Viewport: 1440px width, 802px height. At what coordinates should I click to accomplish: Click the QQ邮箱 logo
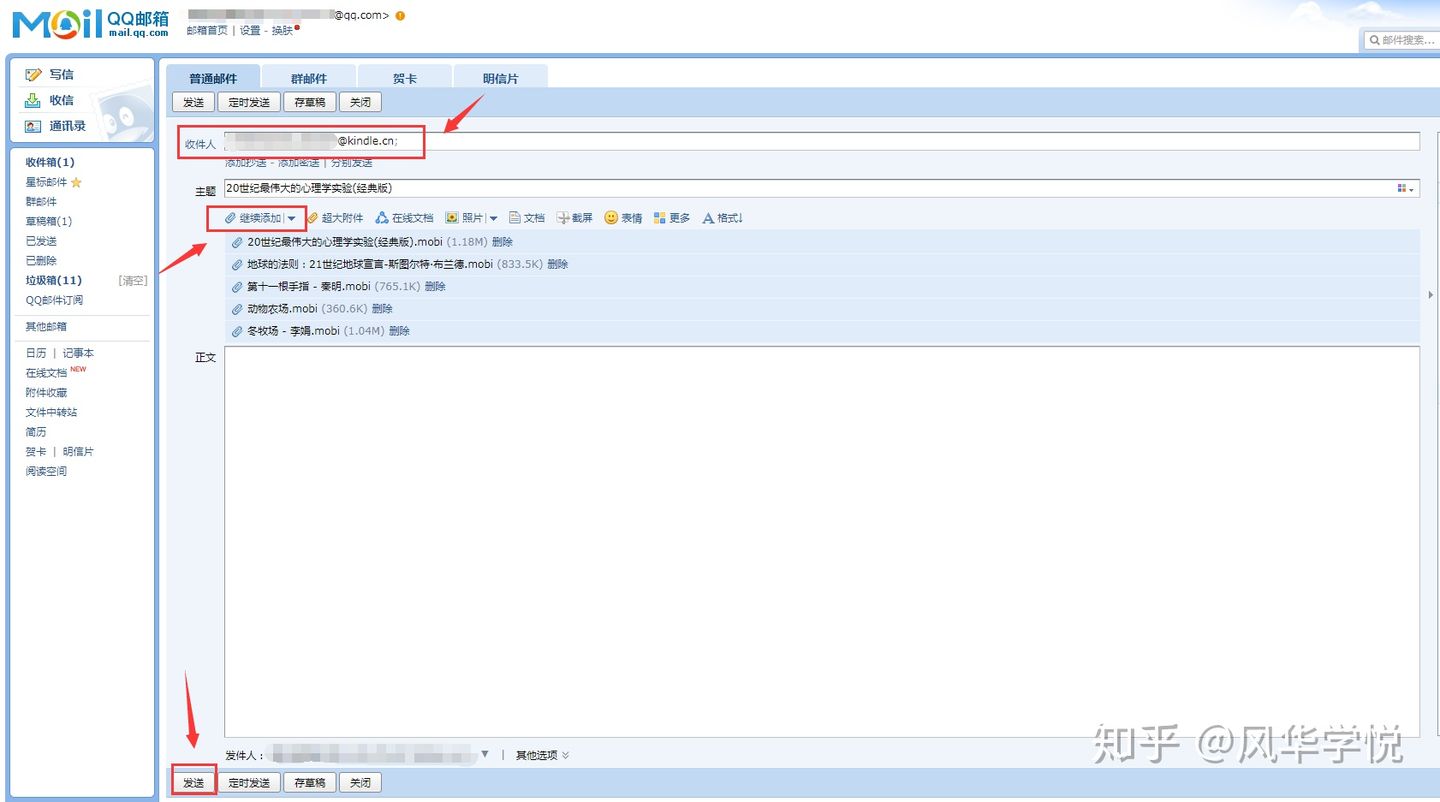click(91, 24)
